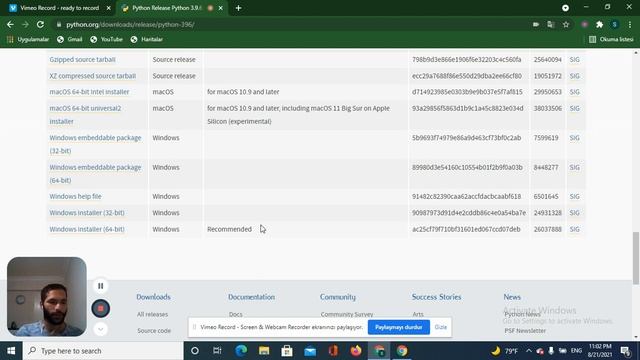The height and width of the screenshot is (360, 640).
Task: Click MD5 sum ac25cf79f710bf31601ed067ccd07deb
Action: point(466,229)
